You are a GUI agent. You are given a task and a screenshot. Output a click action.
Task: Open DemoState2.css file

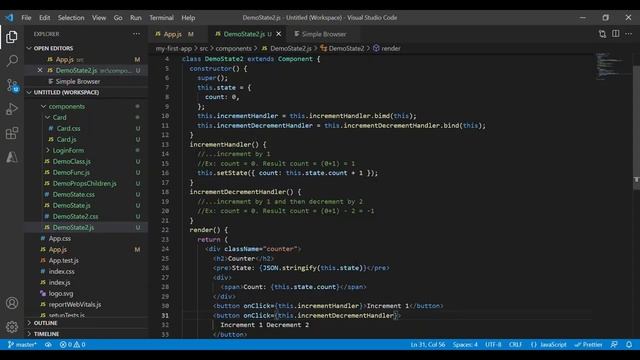[75, 216]
